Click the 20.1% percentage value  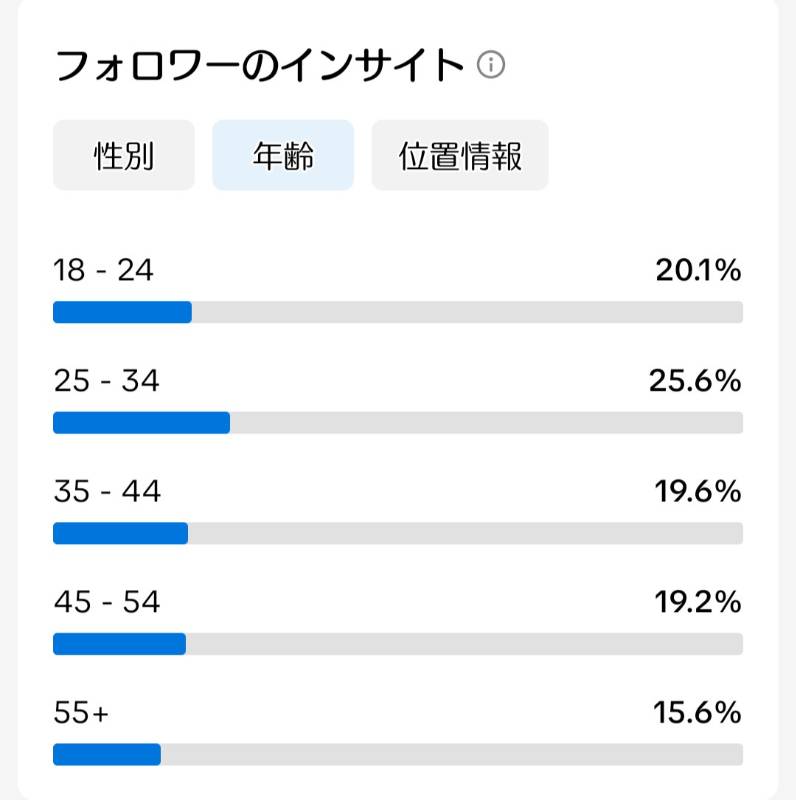click(x=698, y=270)
